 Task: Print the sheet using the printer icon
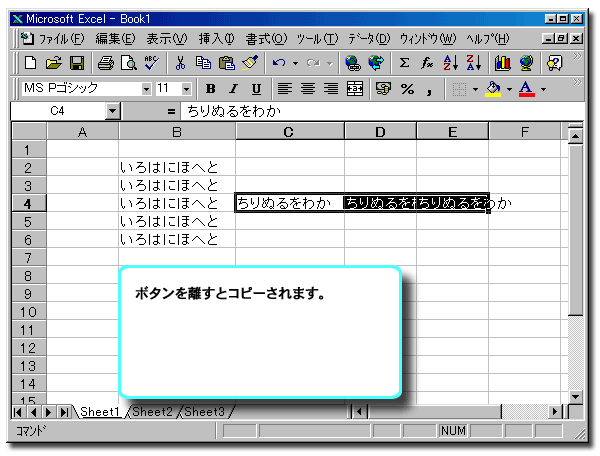[x=106, y=63]
